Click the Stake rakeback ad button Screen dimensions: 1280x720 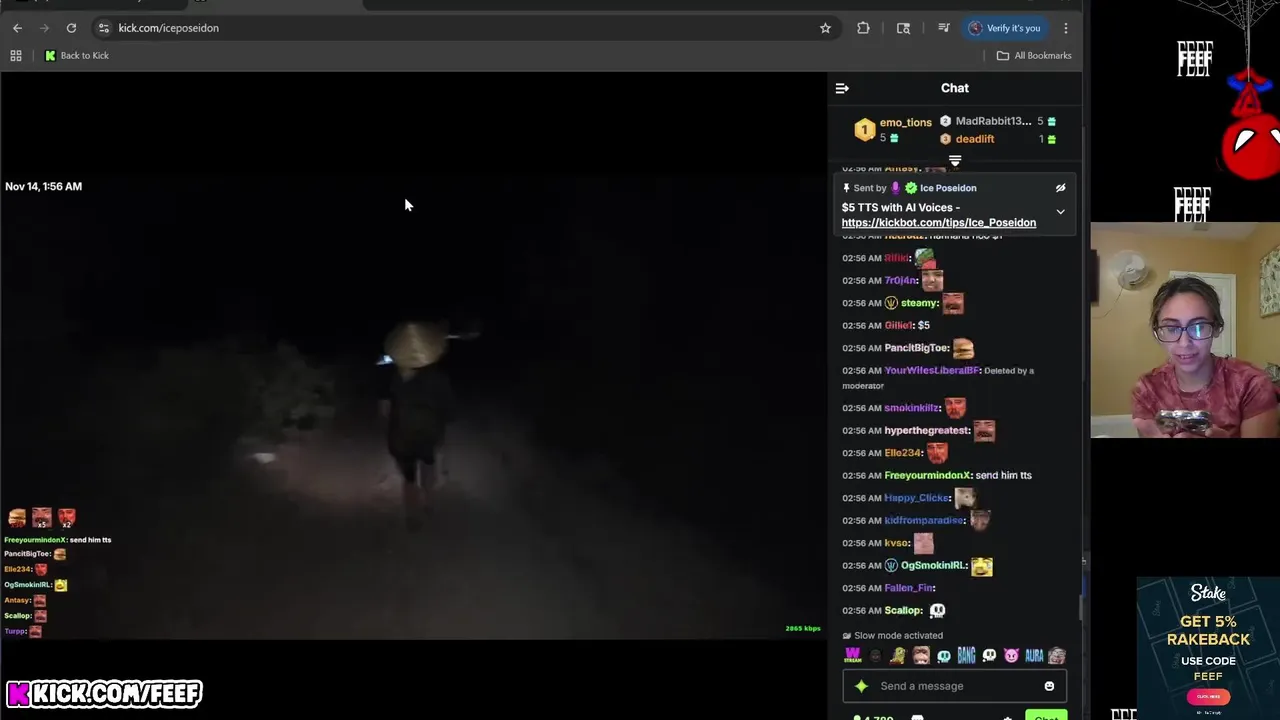tap(1208, 696)
